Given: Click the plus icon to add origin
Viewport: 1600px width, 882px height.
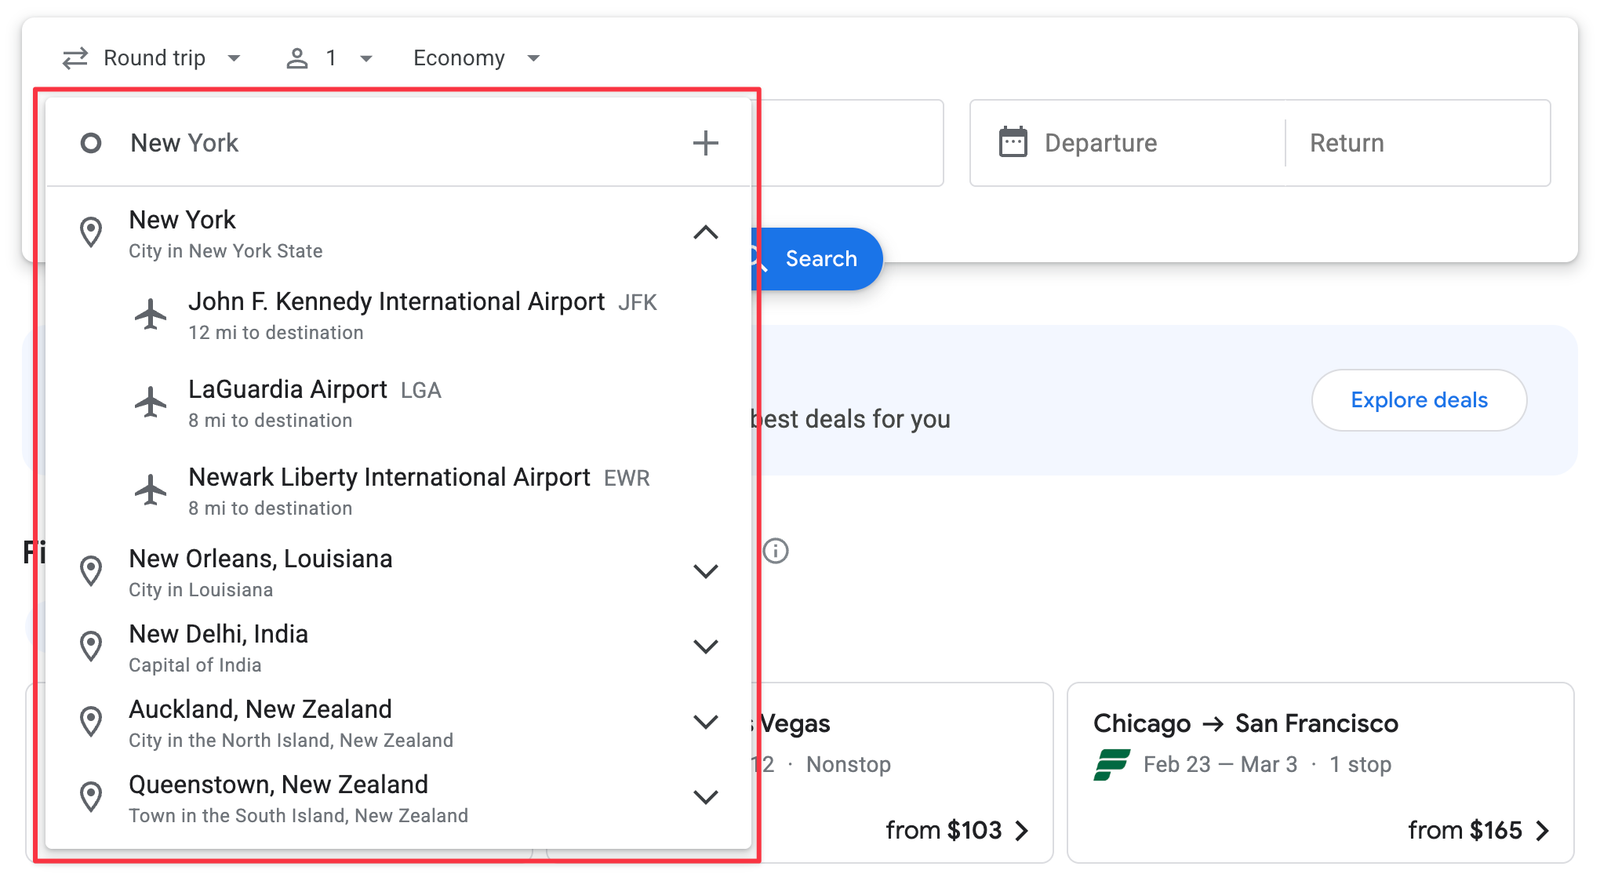Looking at the screenshot, I should click(705, 143).
